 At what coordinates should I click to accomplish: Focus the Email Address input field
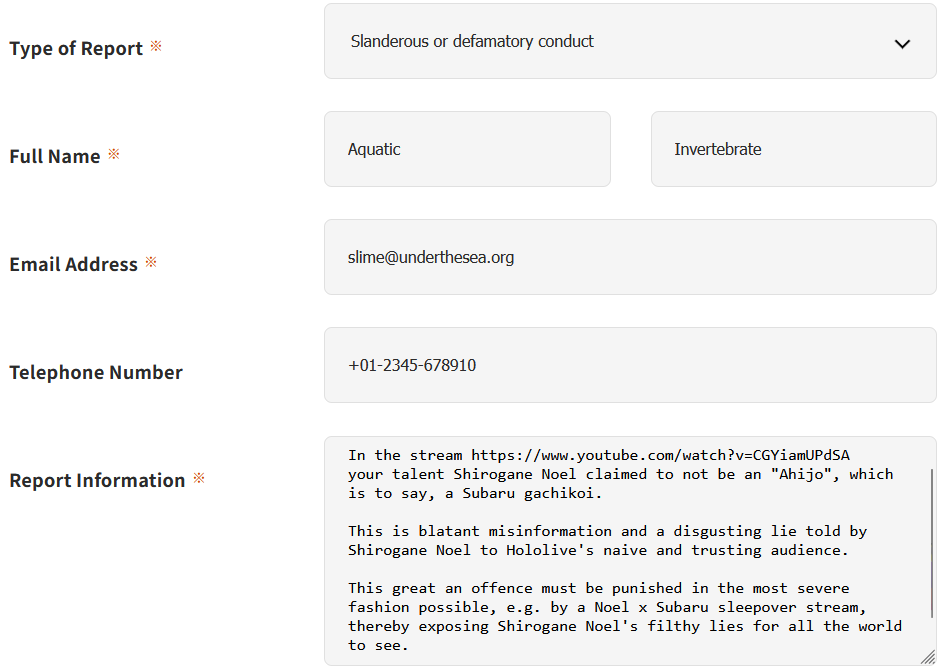coord(630,257)
